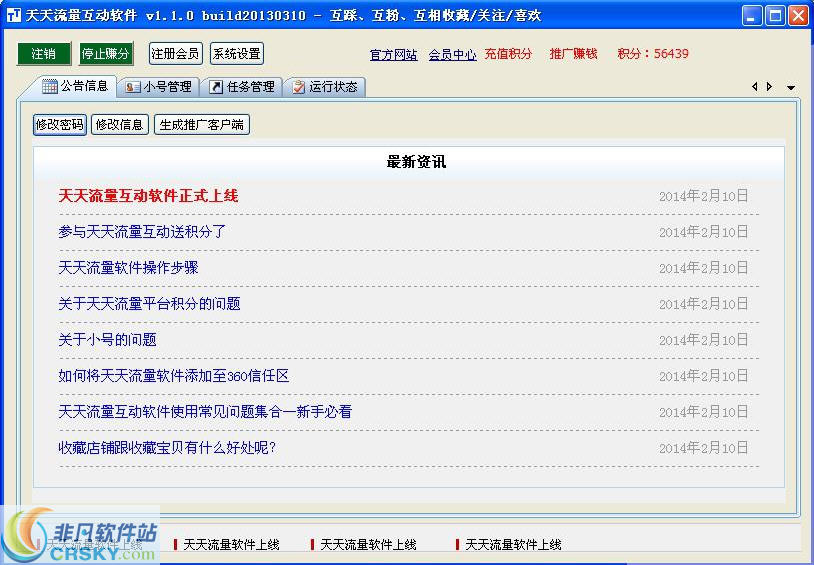814x565 pixels.
Task: Close the 天天流量互动软件 window
Action: [x=798, y=16]
